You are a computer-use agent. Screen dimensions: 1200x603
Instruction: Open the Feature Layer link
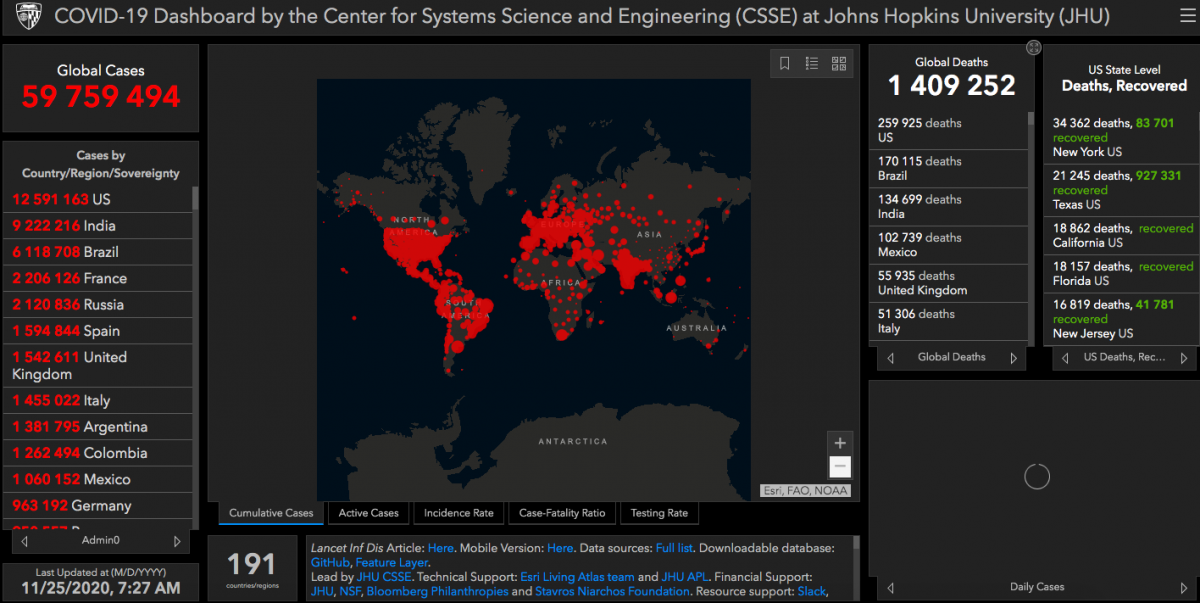(x=391, y=563)
